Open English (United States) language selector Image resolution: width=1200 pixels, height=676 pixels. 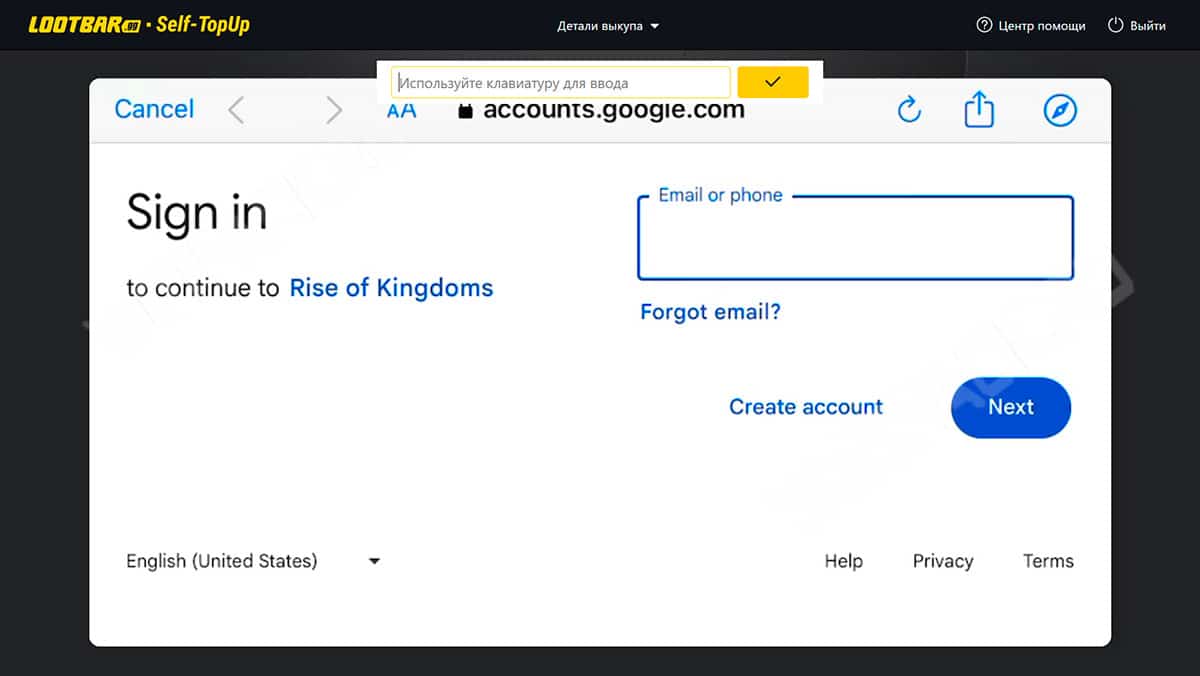pos(252,561)
